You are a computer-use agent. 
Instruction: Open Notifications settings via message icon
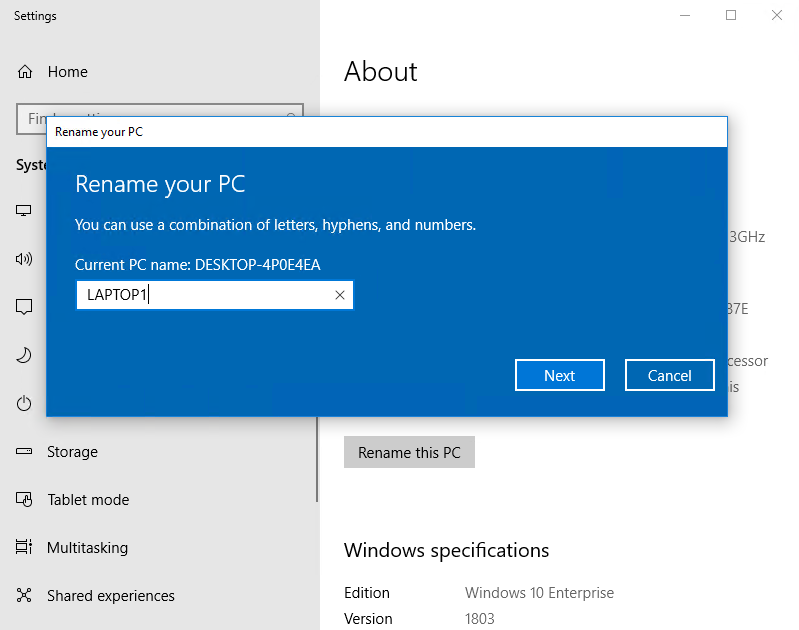tap(24, 307)
